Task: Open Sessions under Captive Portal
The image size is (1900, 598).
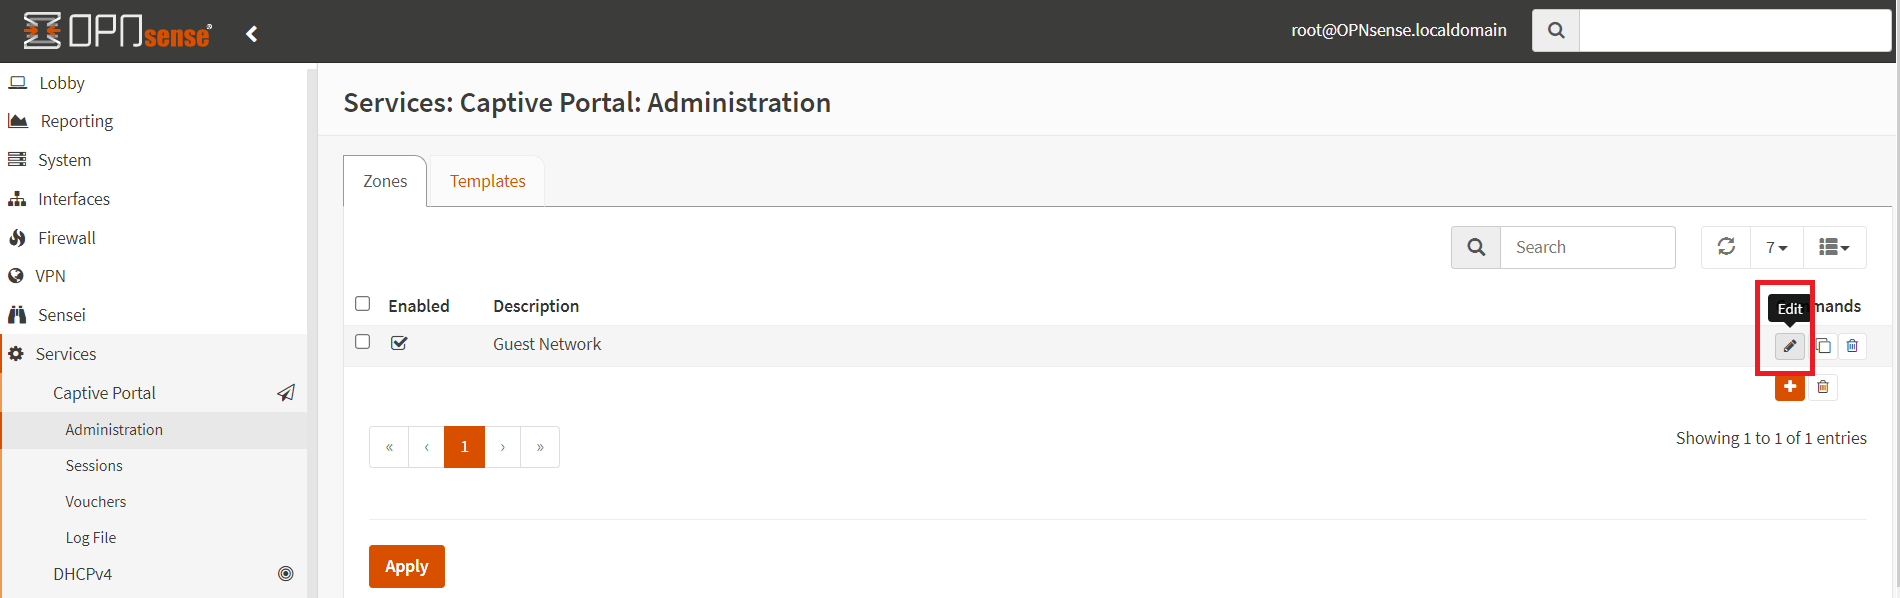Action: click(94, 466)
